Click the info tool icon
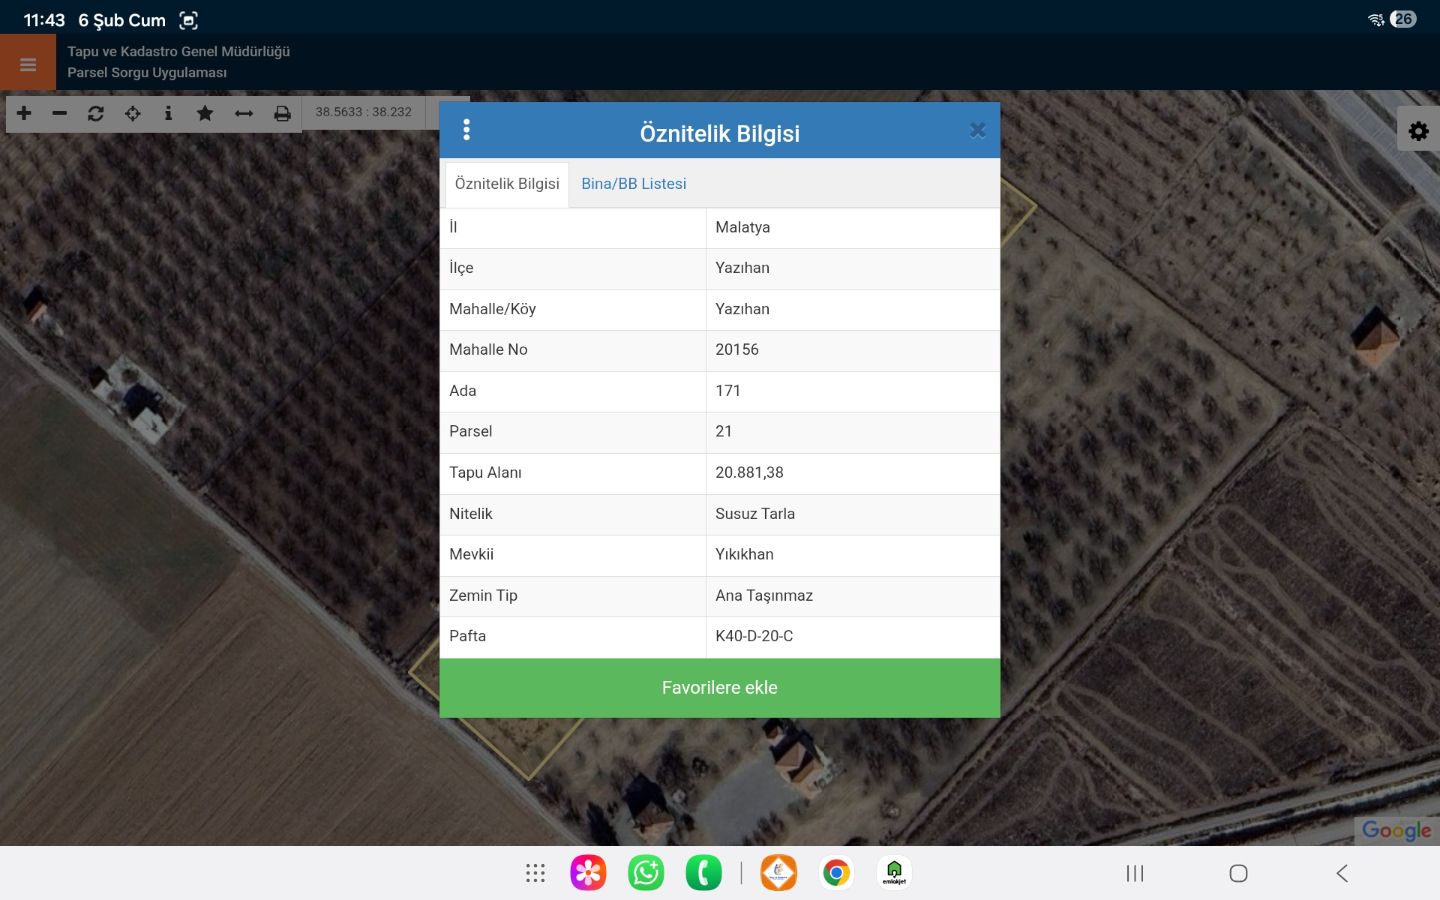 (168, 113)
